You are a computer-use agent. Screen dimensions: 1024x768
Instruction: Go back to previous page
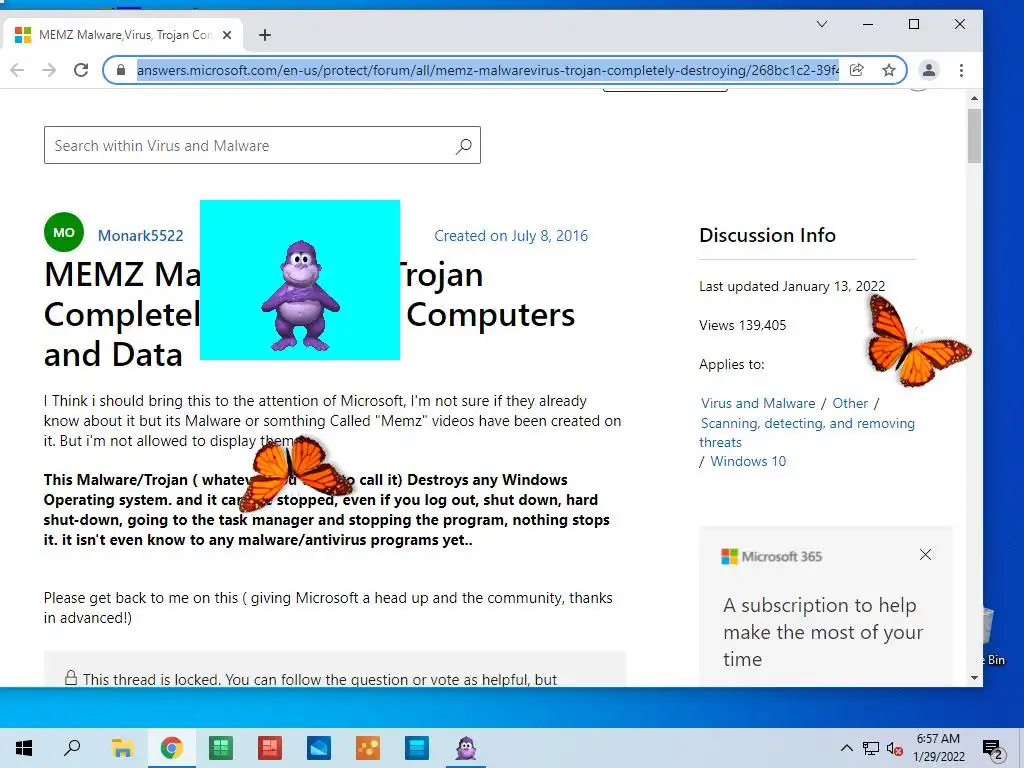point(18,70)
